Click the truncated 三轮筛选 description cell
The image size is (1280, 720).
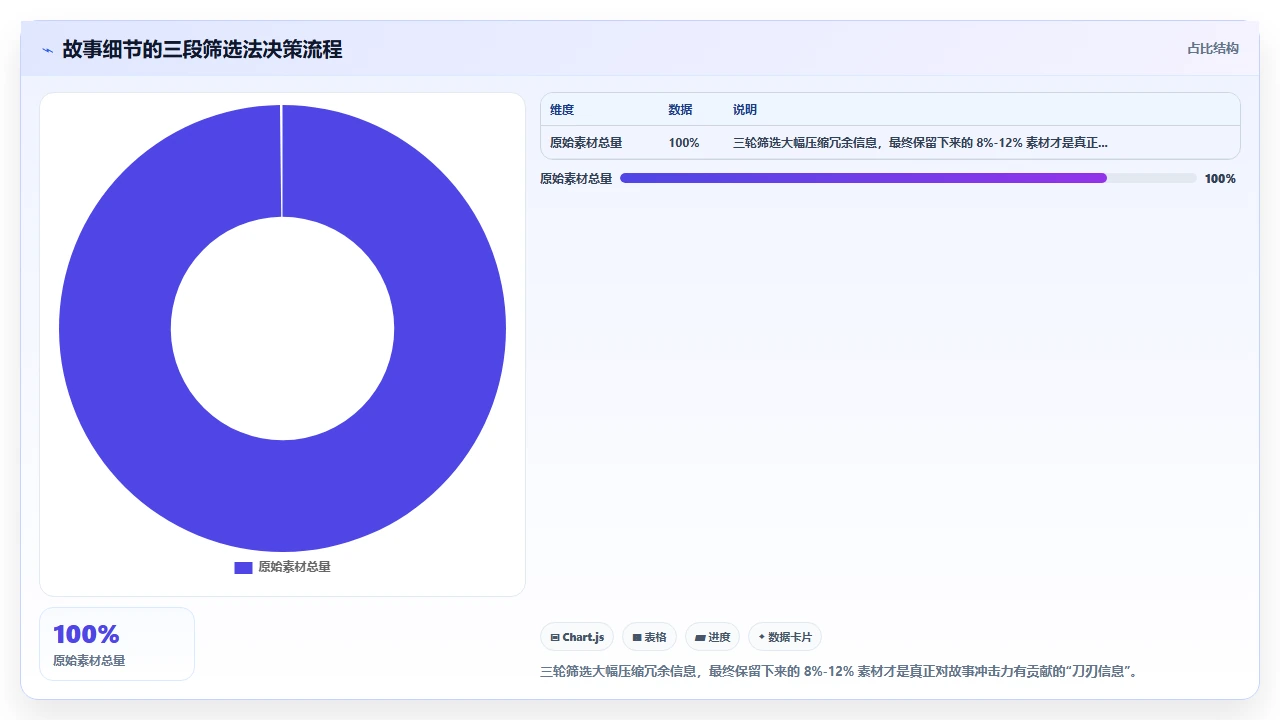[920, 143]
